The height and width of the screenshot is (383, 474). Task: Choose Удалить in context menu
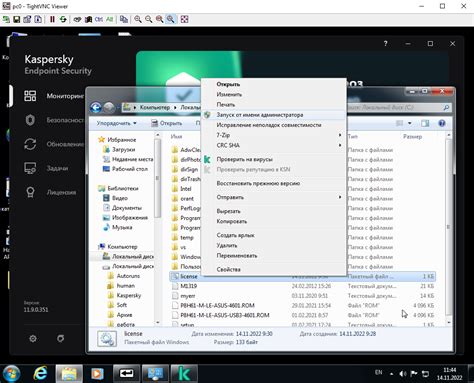coord(273,245)
